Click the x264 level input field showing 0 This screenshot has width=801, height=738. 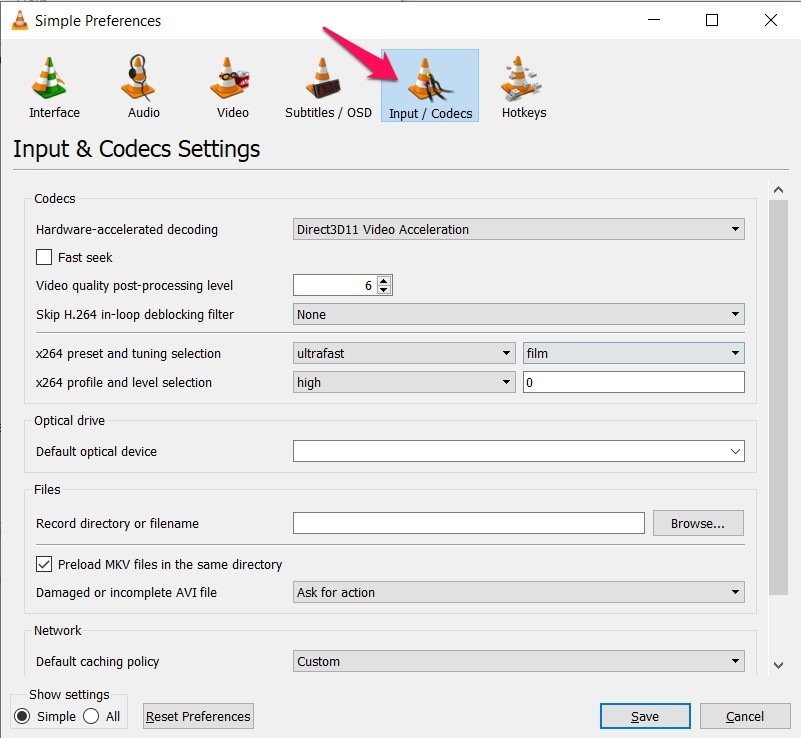(633, 382)
